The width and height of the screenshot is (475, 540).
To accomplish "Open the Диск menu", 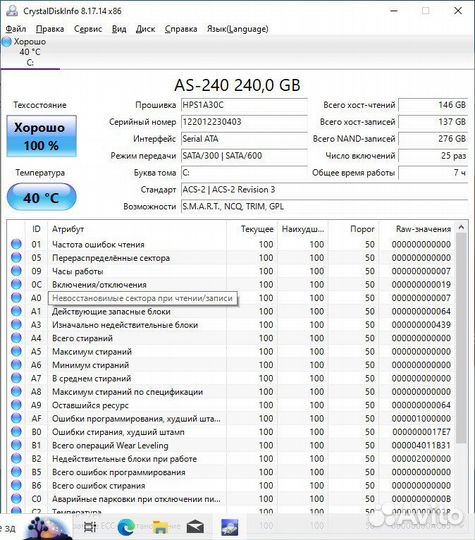I will pos(145,29).
